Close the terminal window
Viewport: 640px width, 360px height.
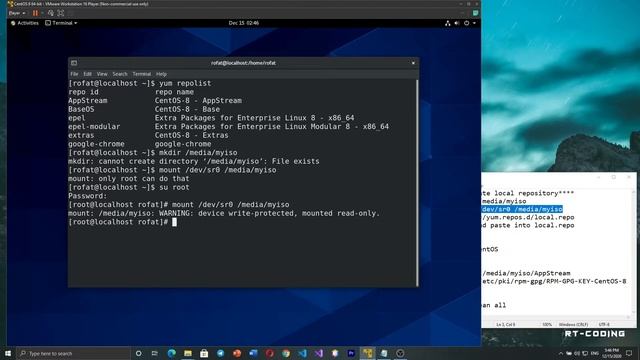coord(413,63)
